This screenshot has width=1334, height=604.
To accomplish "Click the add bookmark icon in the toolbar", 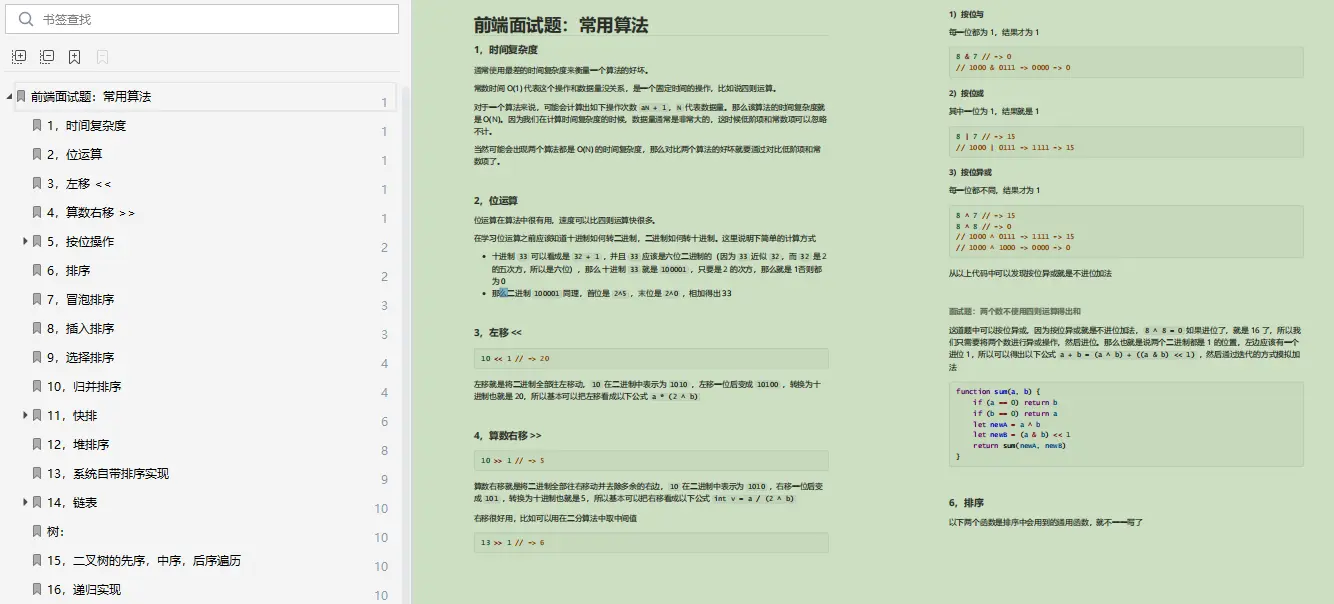I will point(74,57).
